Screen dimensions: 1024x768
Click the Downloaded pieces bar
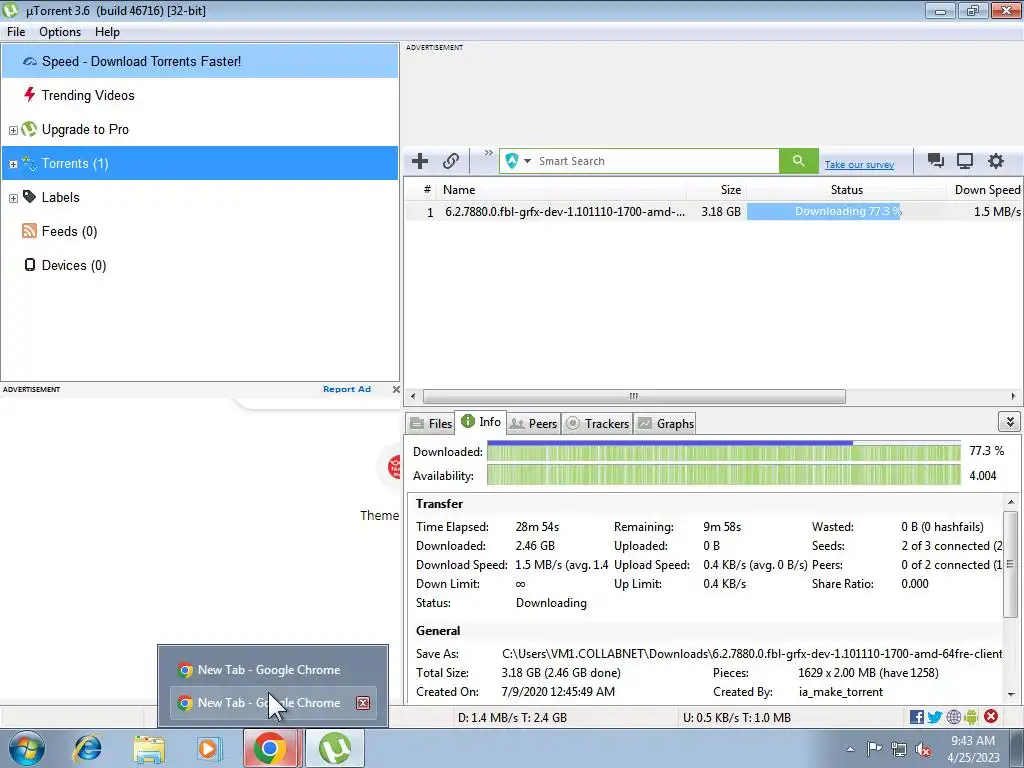click(x=724, y=452)
